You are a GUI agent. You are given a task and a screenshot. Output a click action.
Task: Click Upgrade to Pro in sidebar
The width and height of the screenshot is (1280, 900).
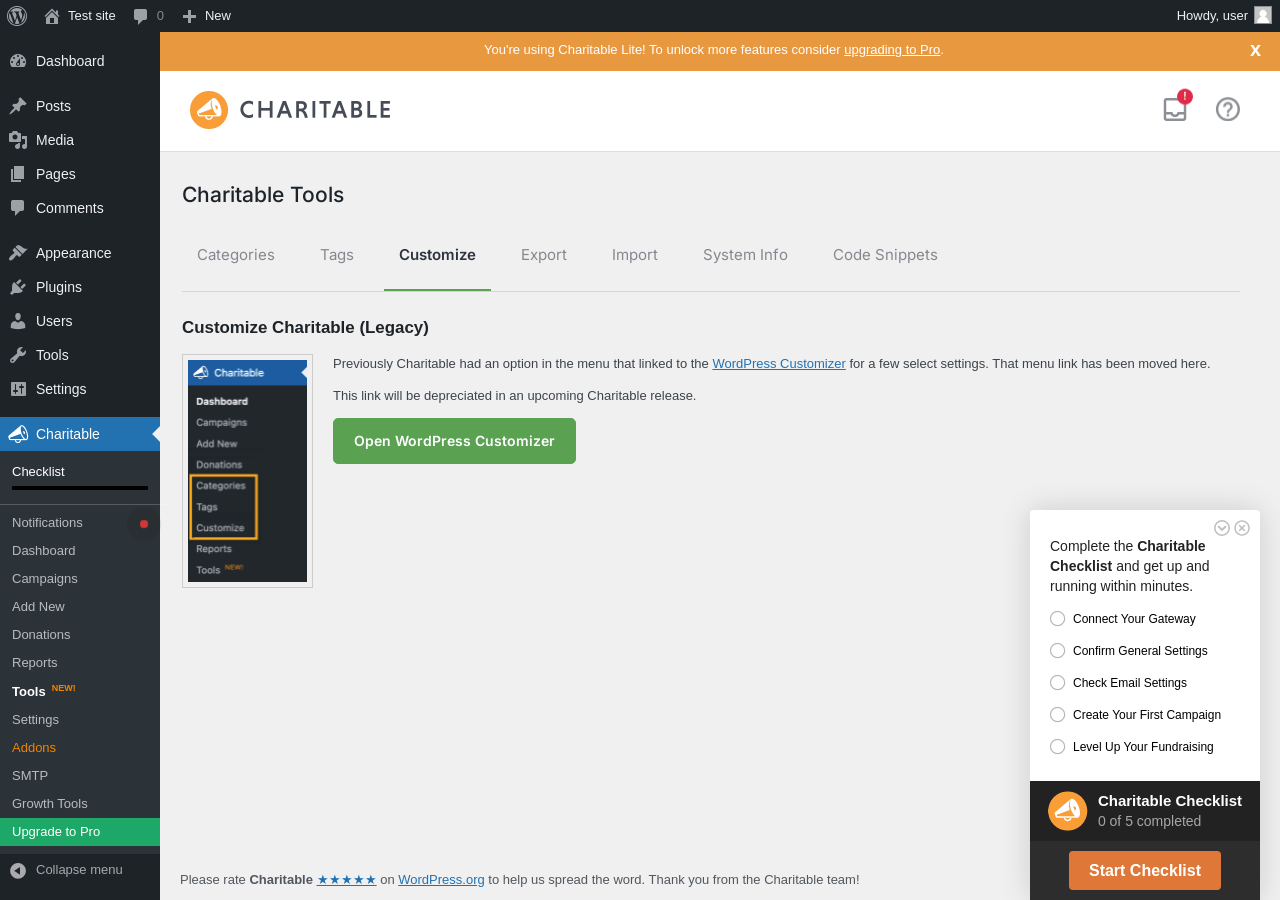[80, 832]
